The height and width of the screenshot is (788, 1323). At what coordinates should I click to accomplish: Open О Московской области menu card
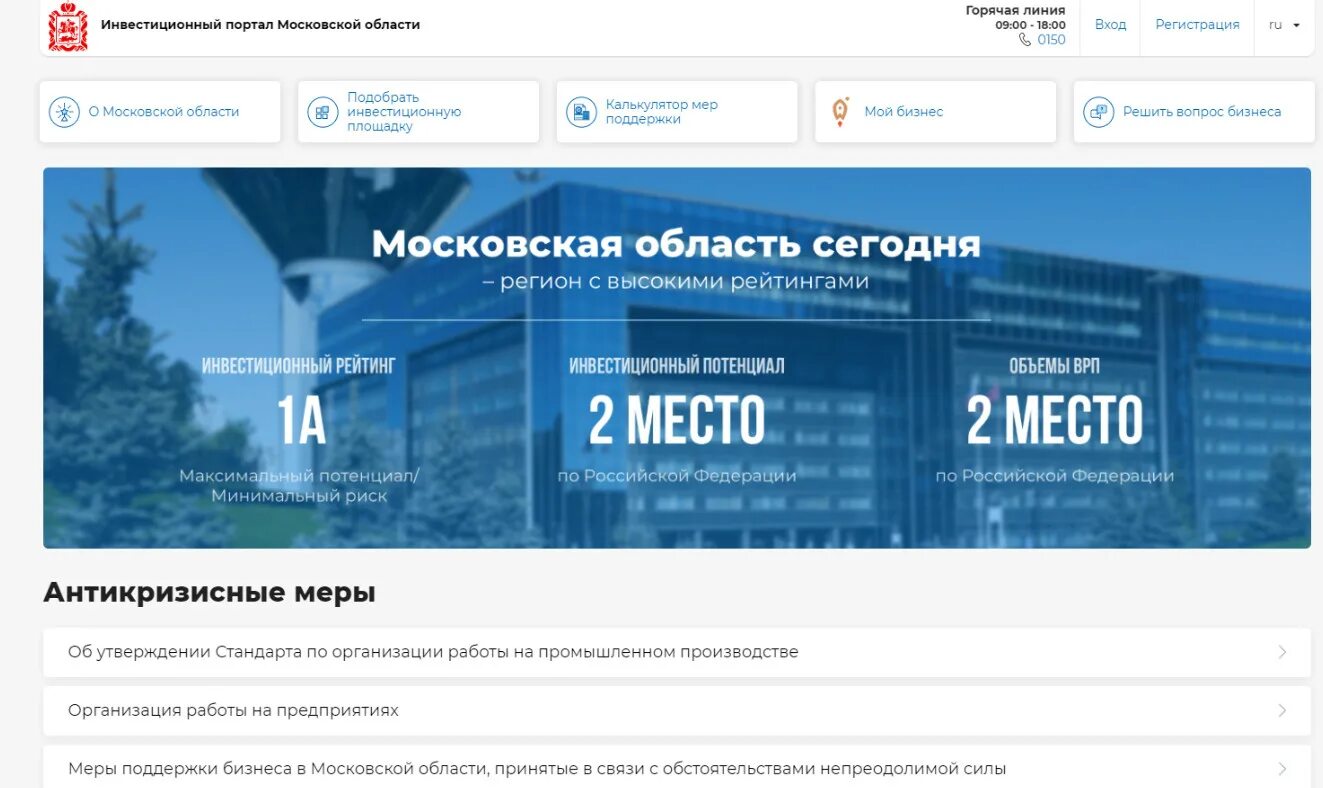(160, 112)
